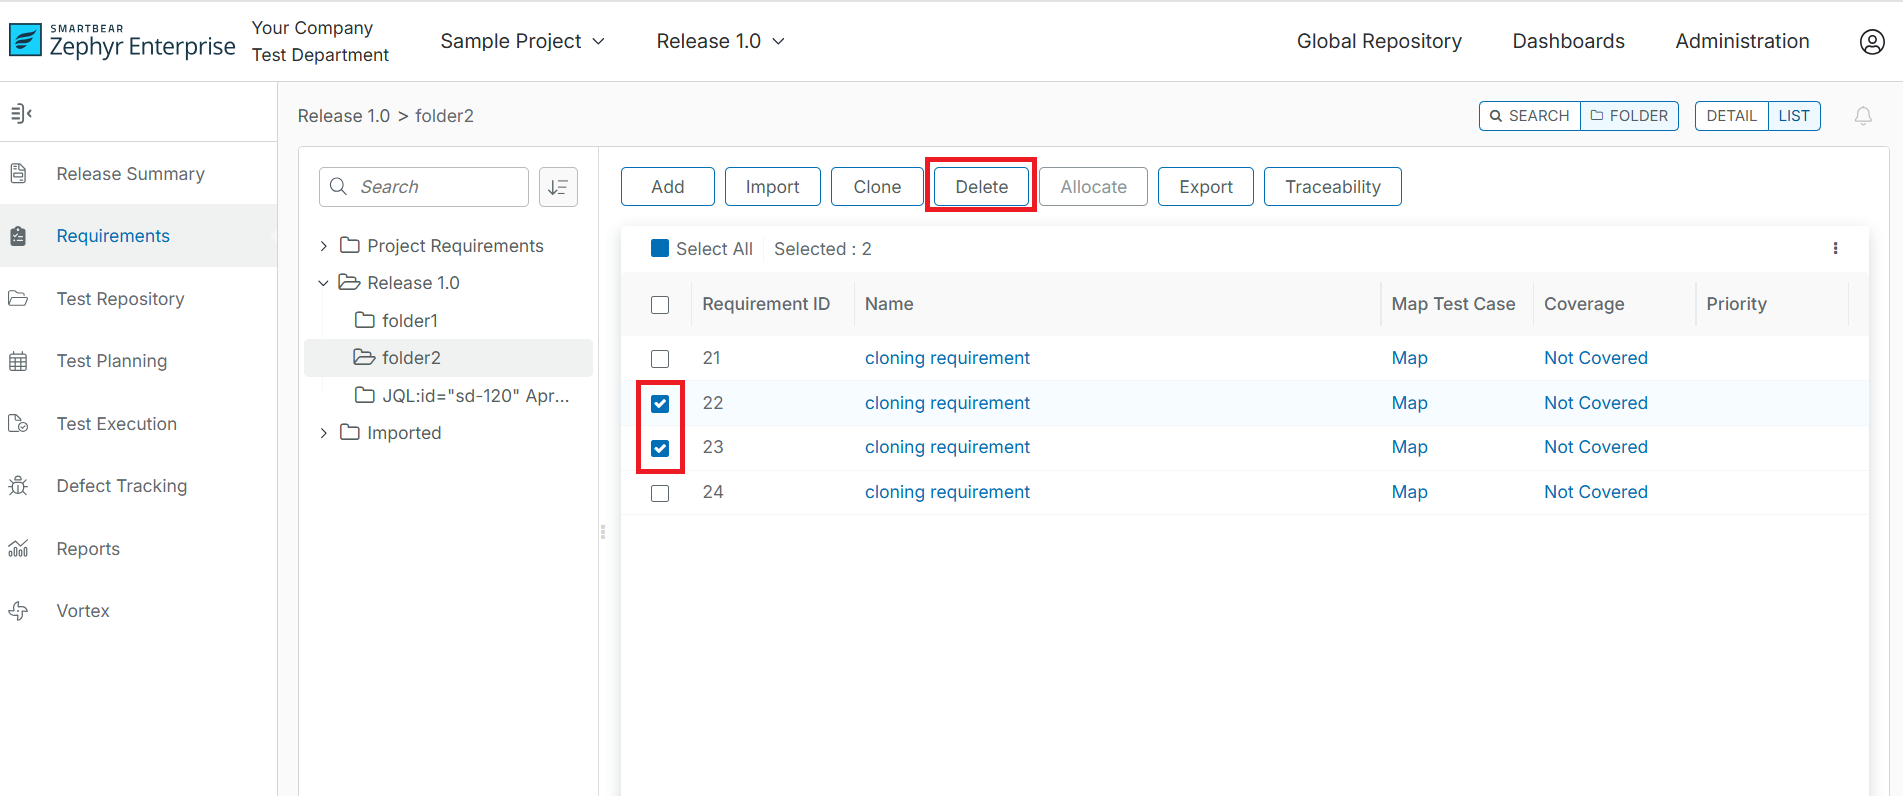Uncheck the checkbox for requirement 22
Screen dimensions: 1903x796
(x=660, y=404)
